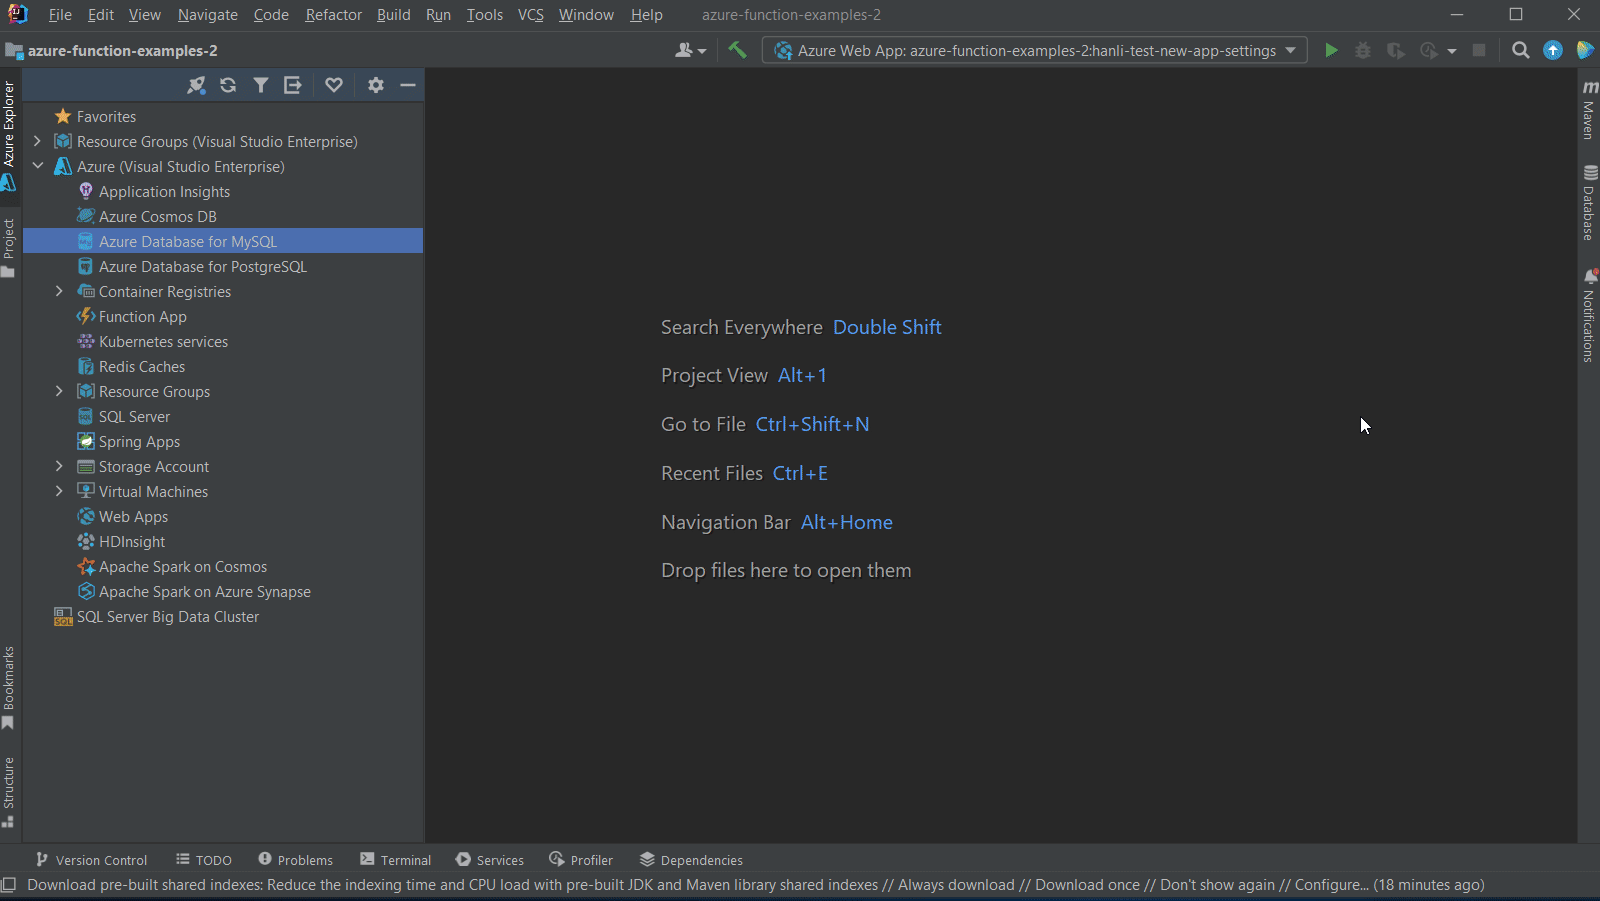Expand the profiler run options arrow
Viewport: 1600px width, 901px height.
pos(1452,51)
